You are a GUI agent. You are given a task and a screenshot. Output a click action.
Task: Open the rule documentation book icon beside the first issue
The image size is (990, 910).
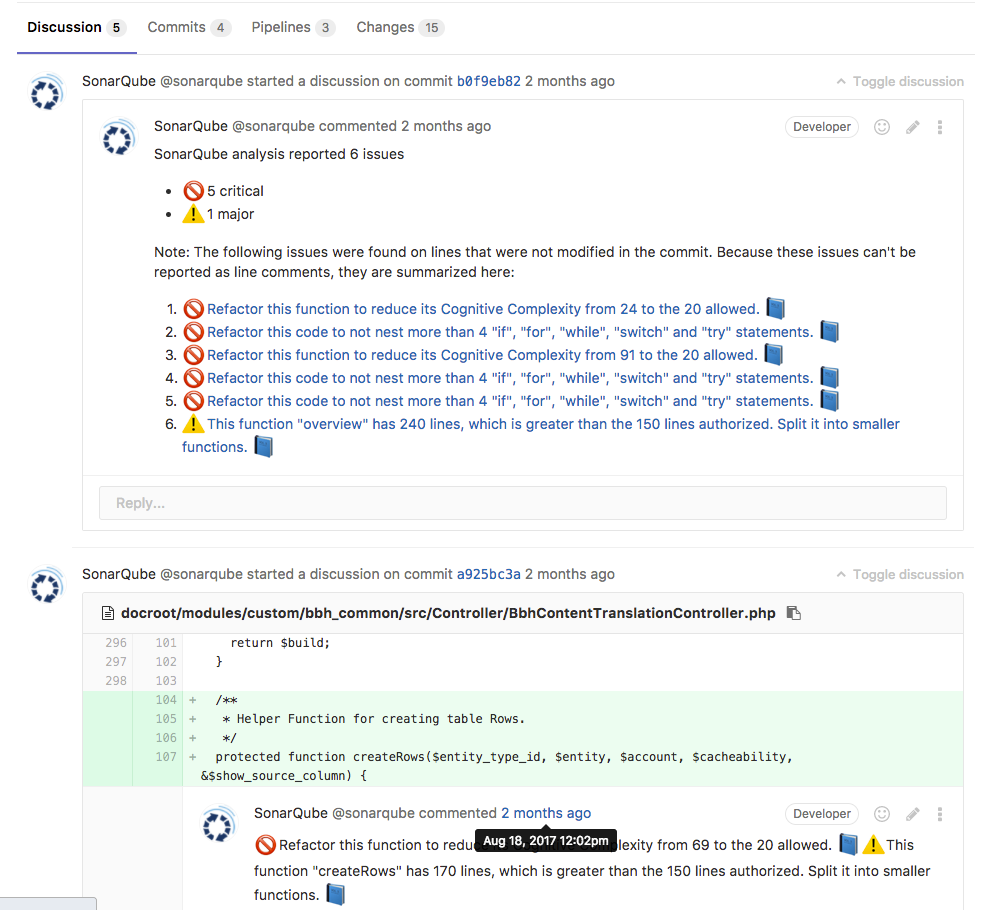click(x=775, y=308)
